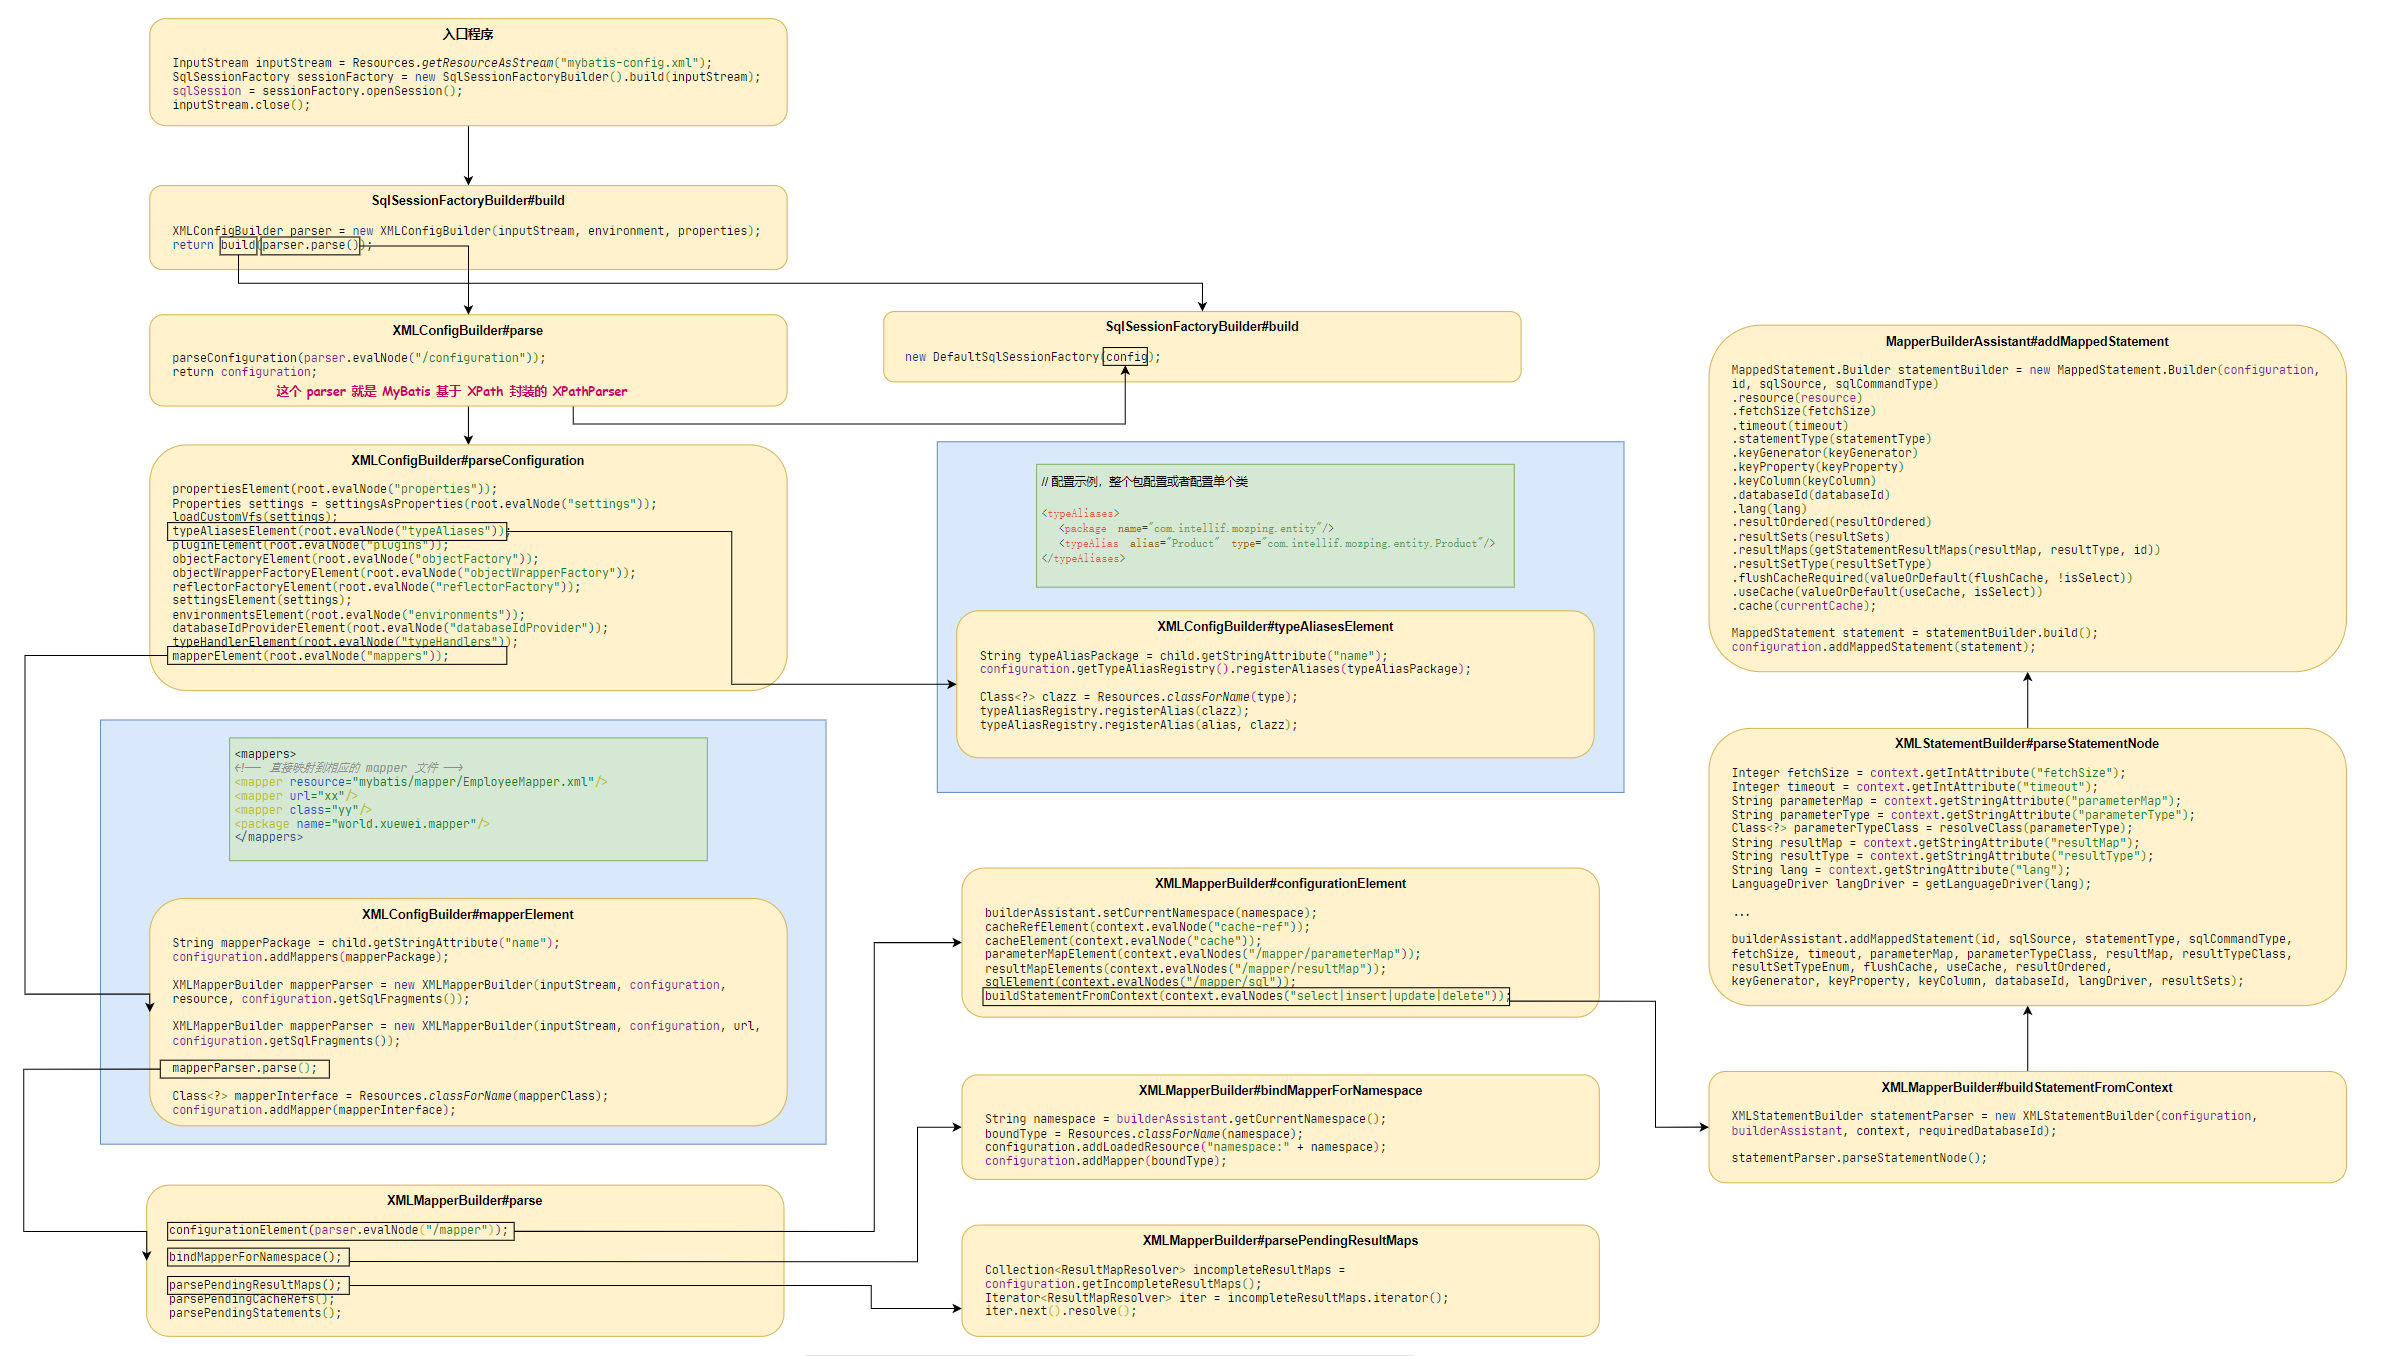
Task: Select the boxed bindMapperForNamespace() call
Action: (258, 1257)
